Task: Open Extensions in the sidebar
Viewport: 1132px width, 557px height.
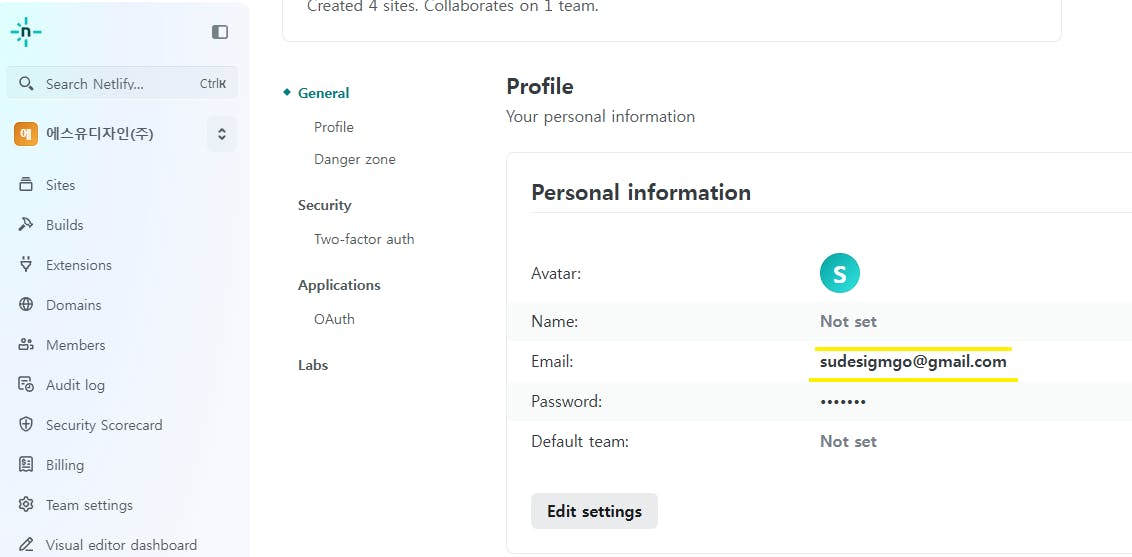Action: coord(79,265)
